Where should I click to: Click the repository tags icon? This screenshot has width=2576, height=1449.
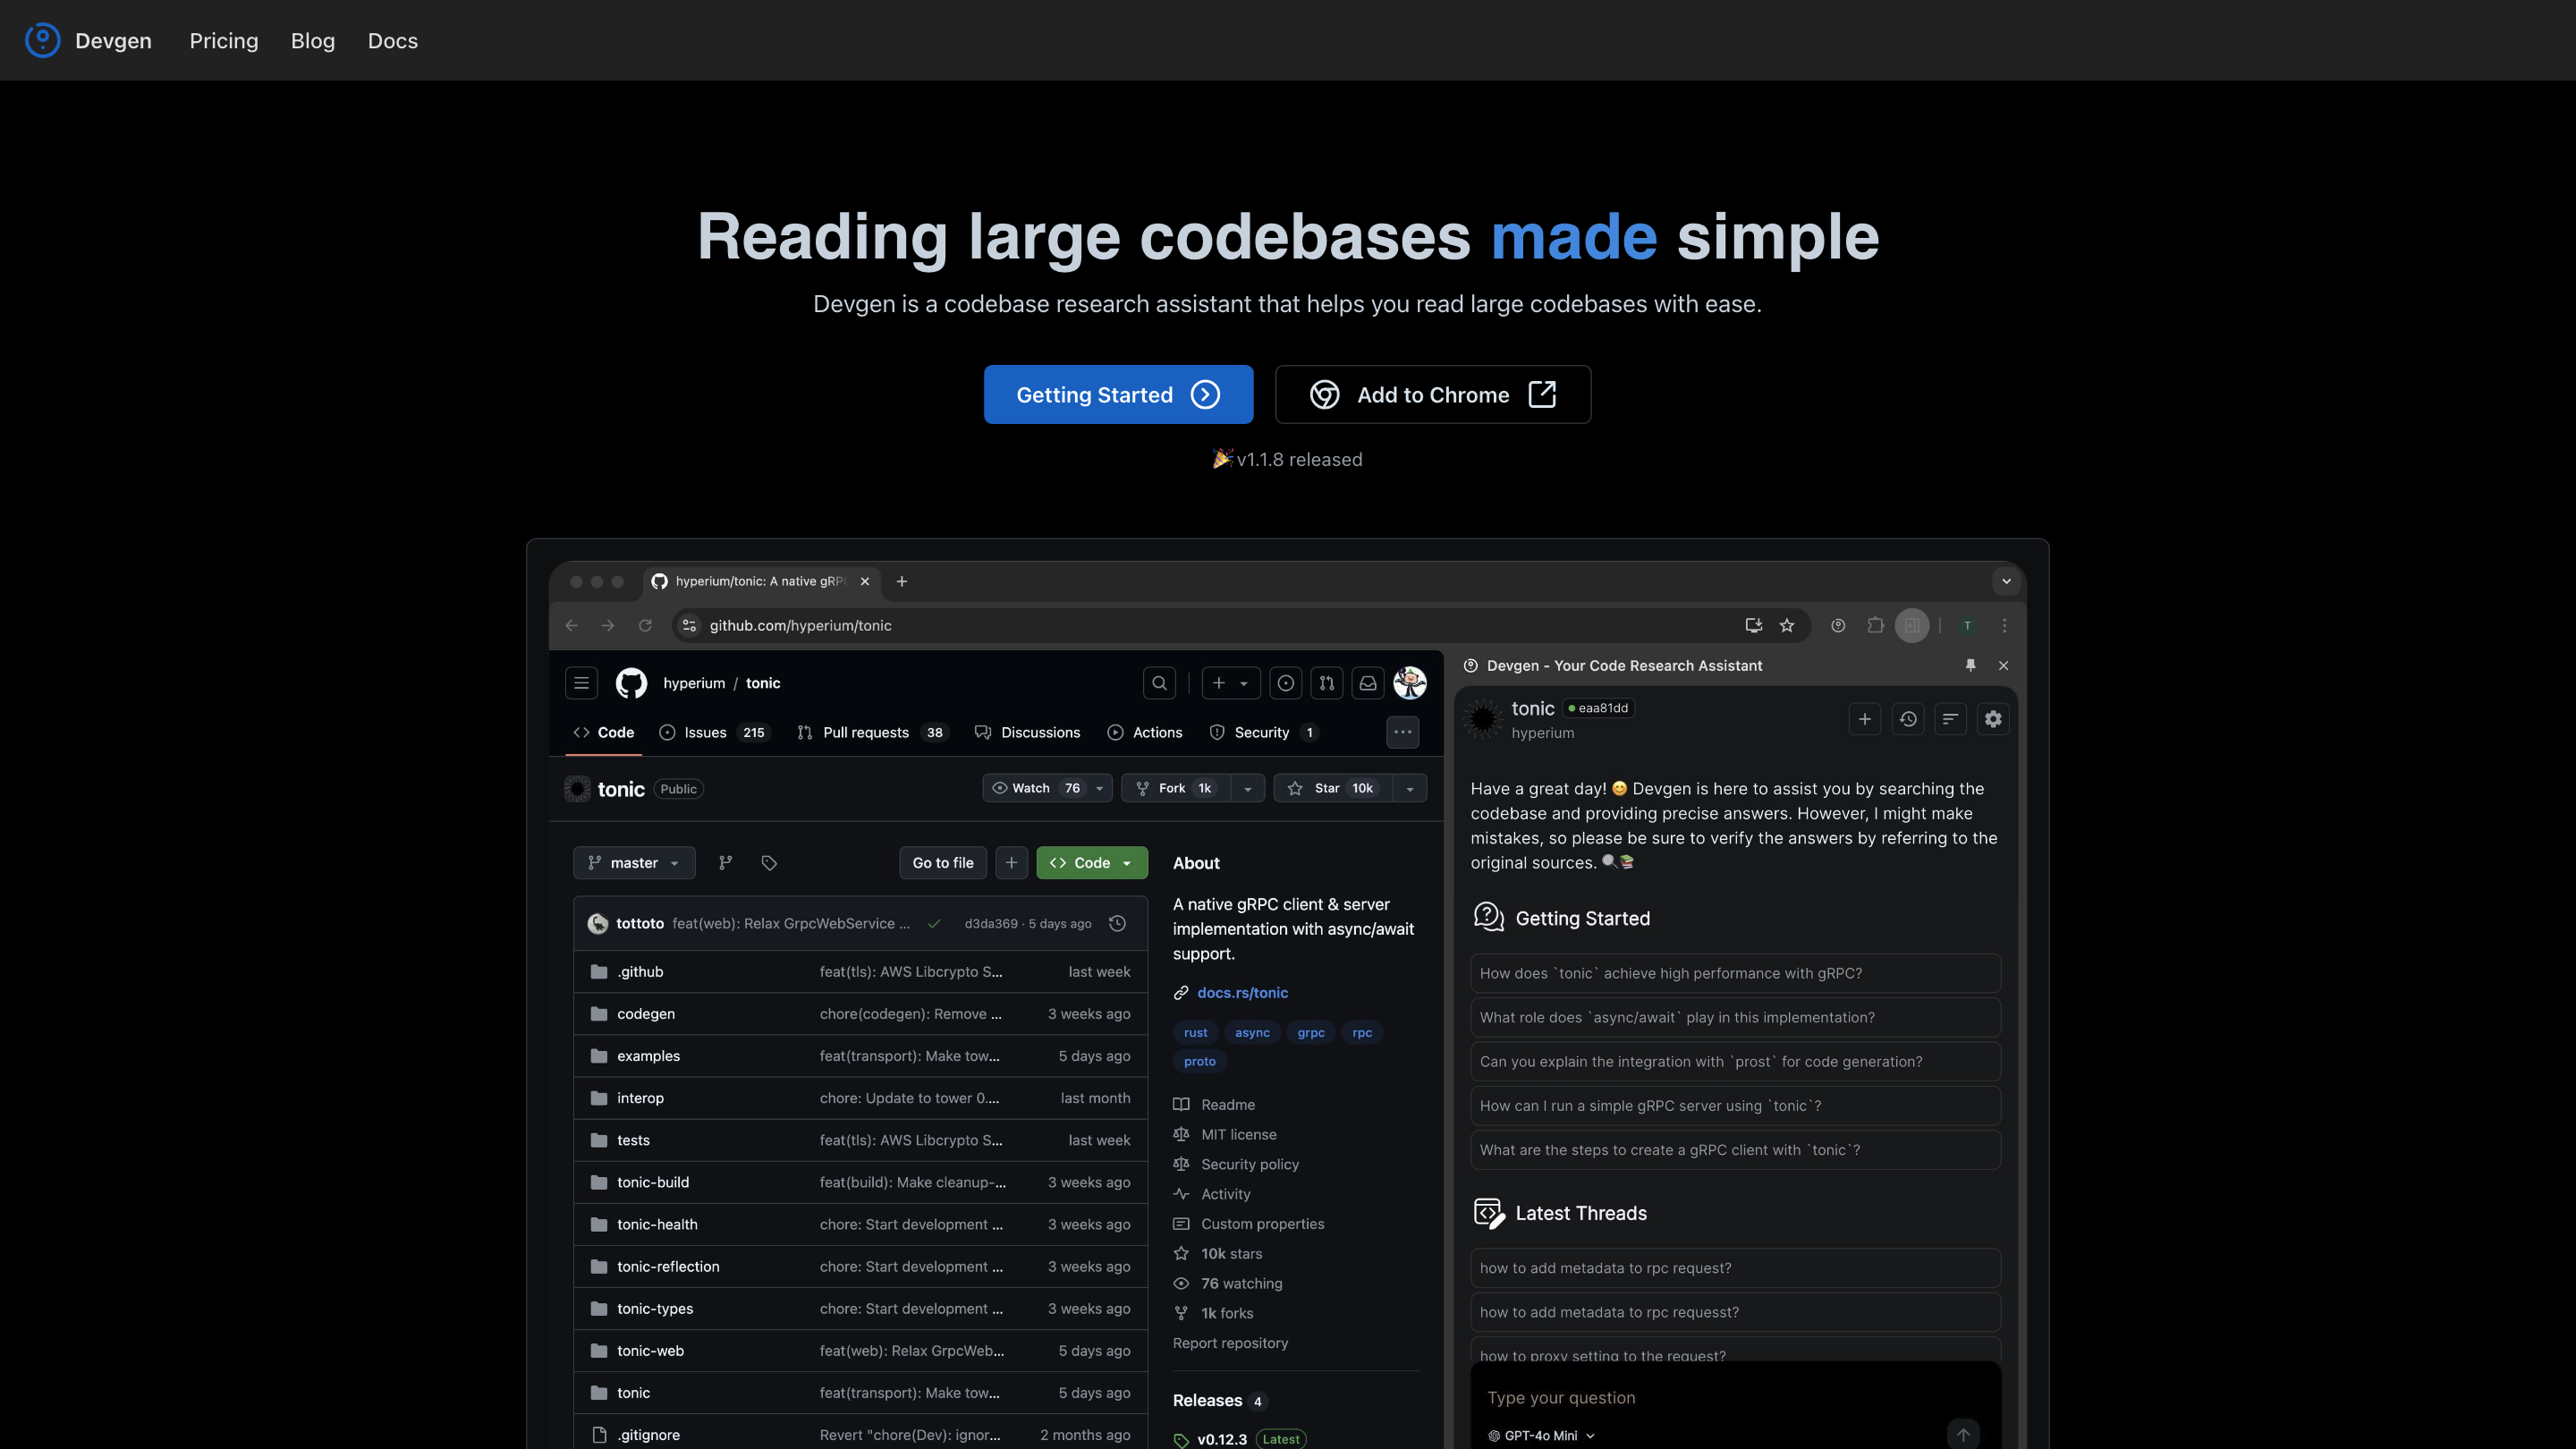point(769,863)
